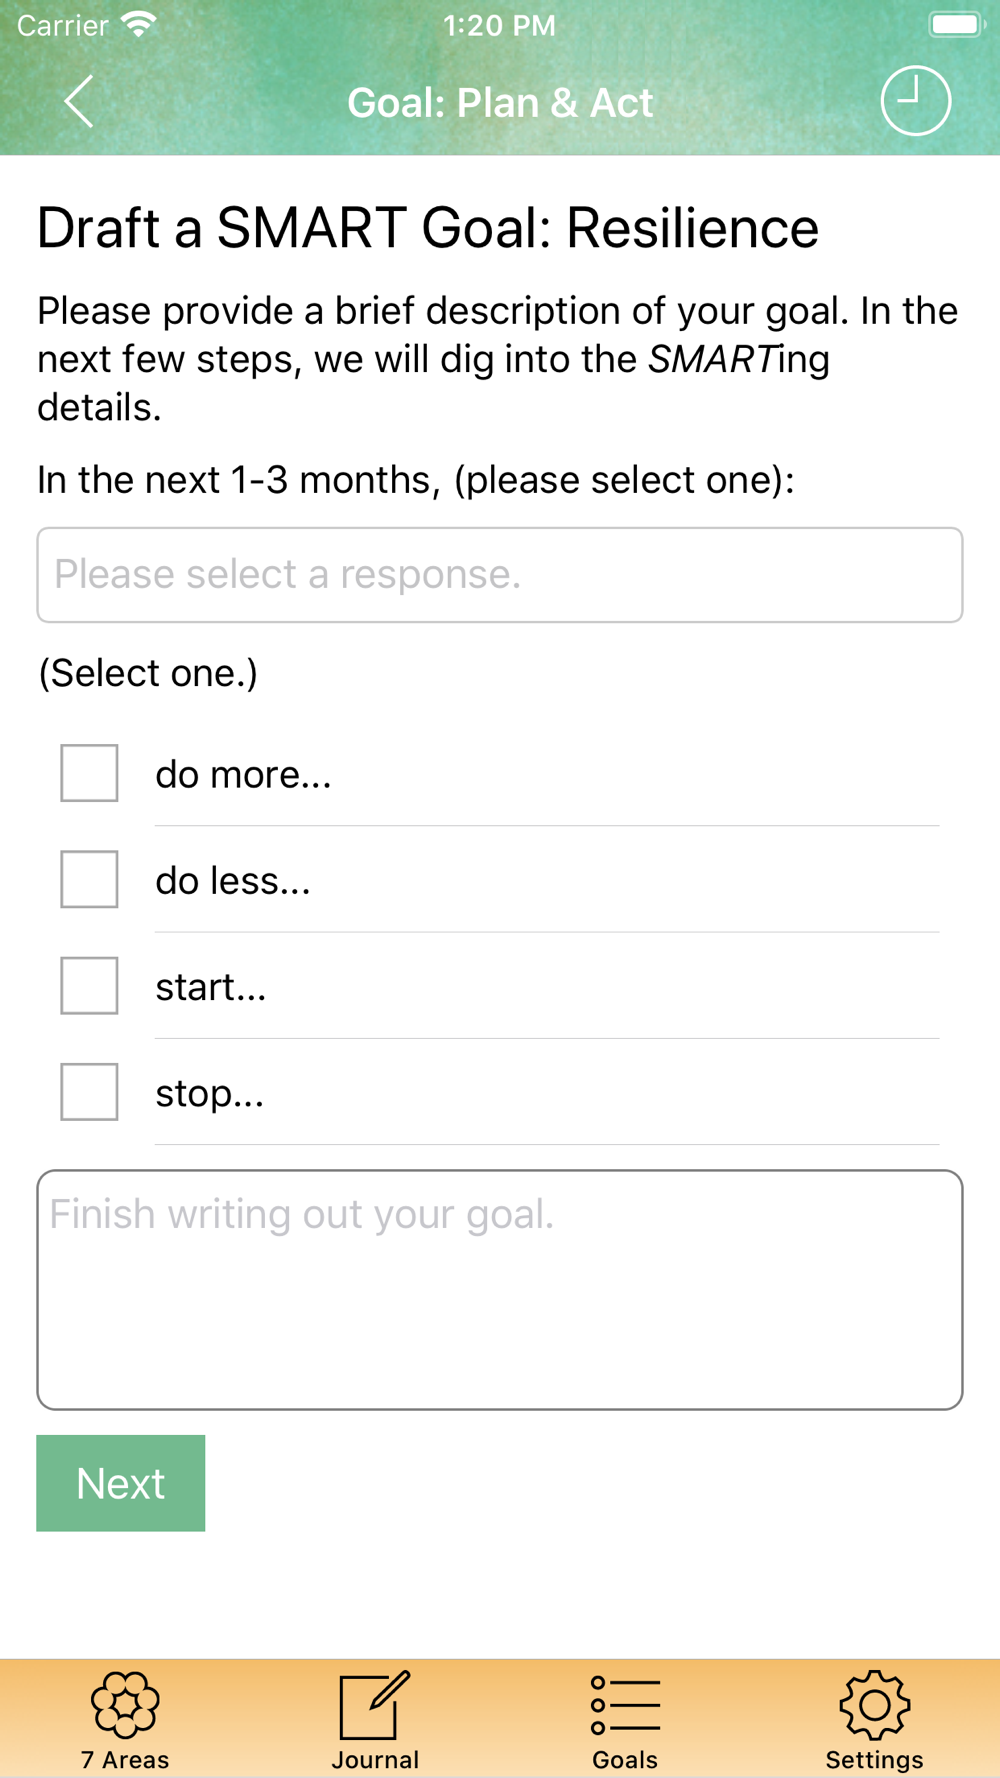Tap the back arrow icon
The image size is (1000, 1778).
79,101
